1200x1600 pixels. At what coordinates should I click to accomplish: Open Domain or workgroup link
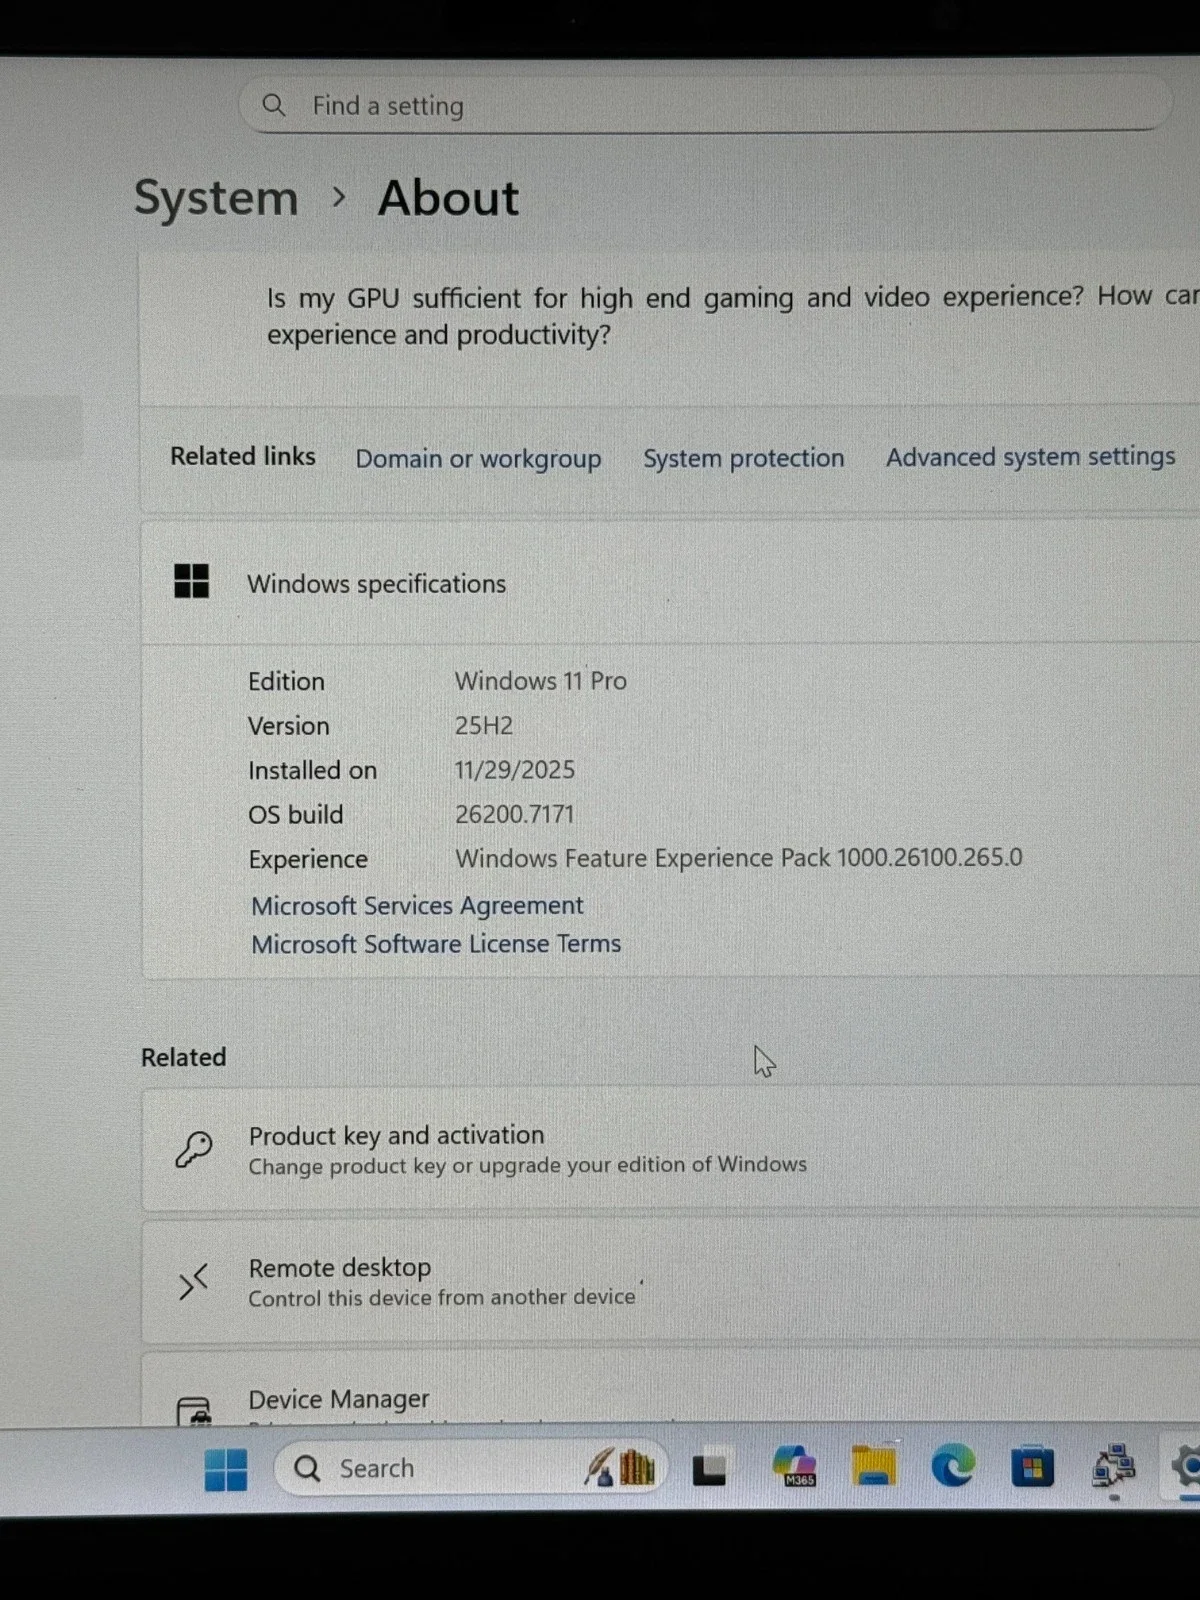pos(478,458)
